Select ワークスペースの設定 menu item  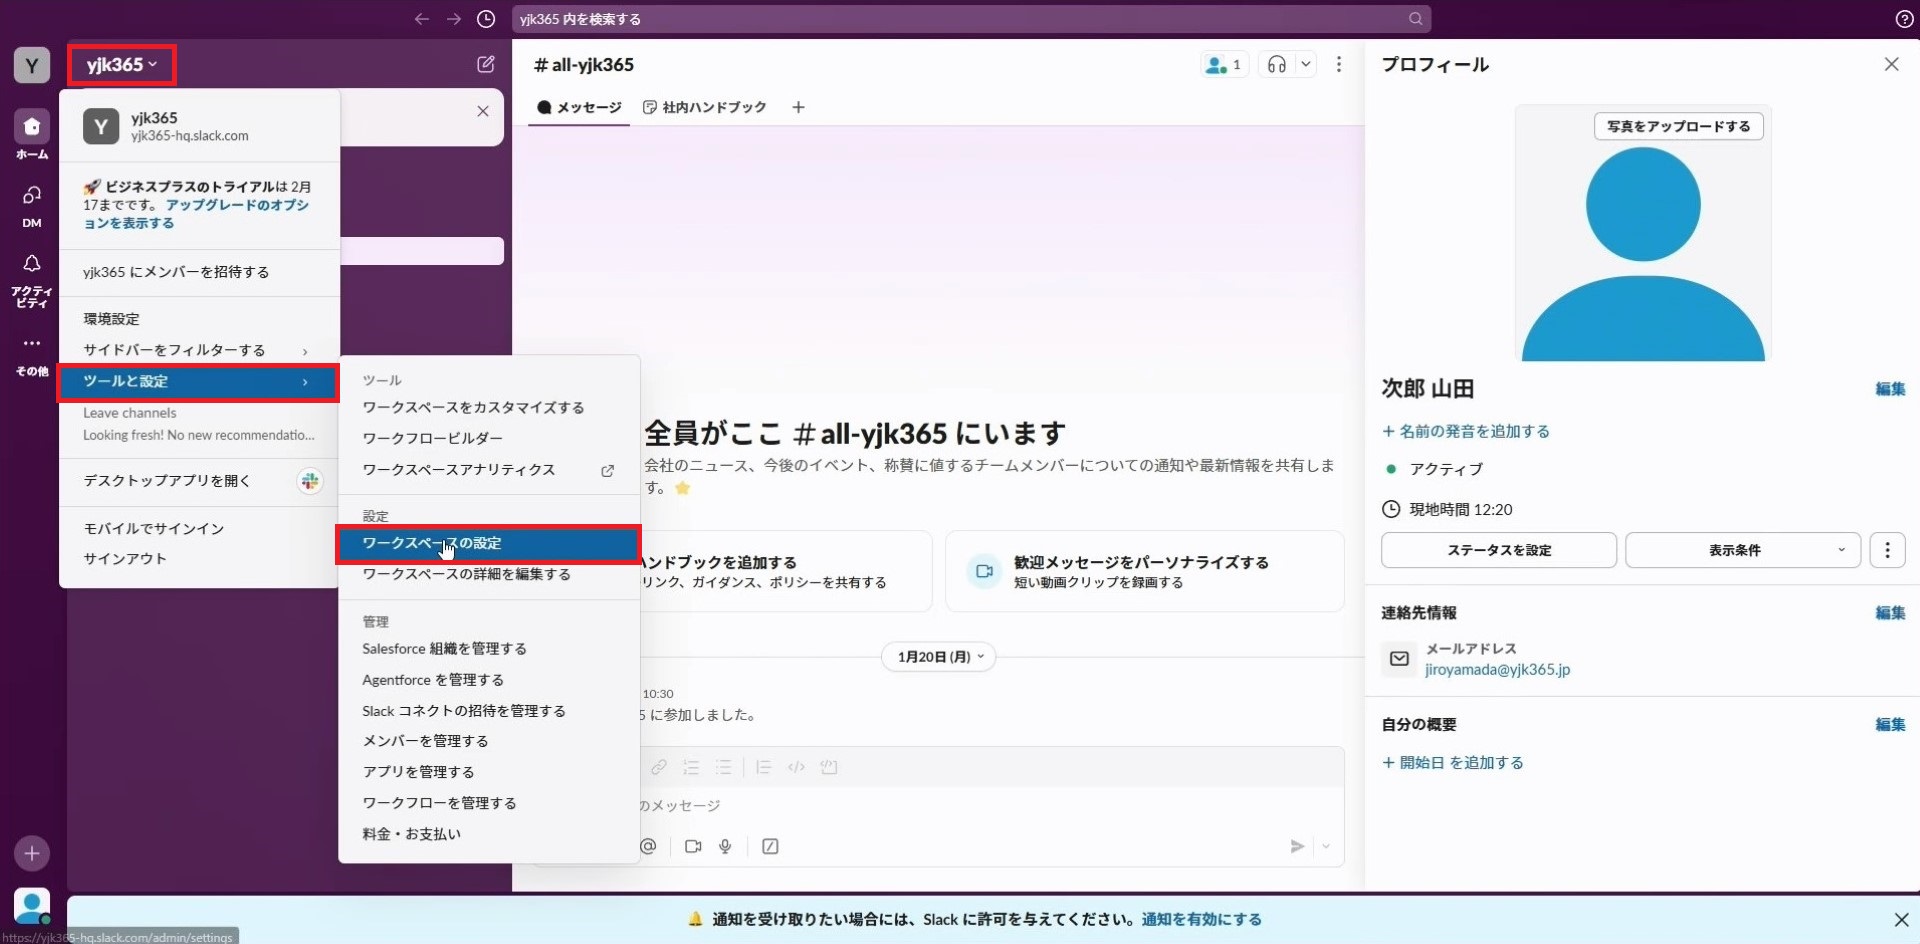[488, 544]
